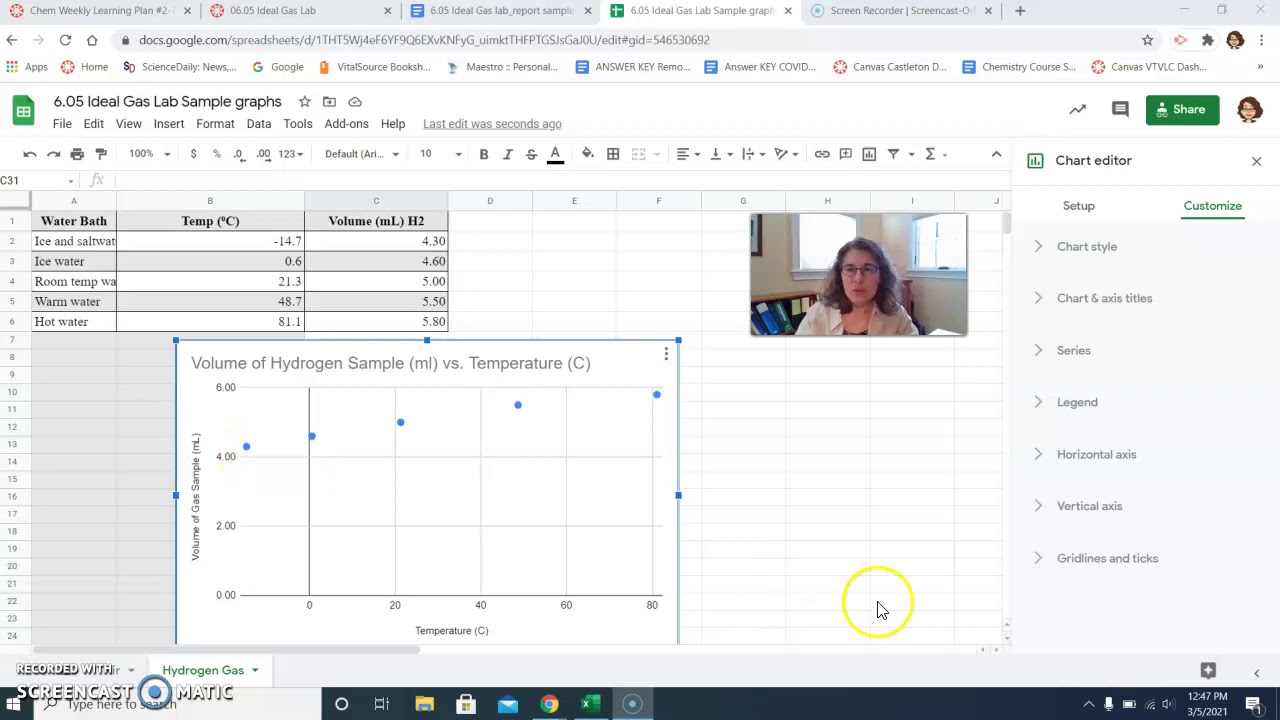Open Excel from the Windows taskbar
This screenshot has height=720, width=1280.
click(x=590, y=704)
